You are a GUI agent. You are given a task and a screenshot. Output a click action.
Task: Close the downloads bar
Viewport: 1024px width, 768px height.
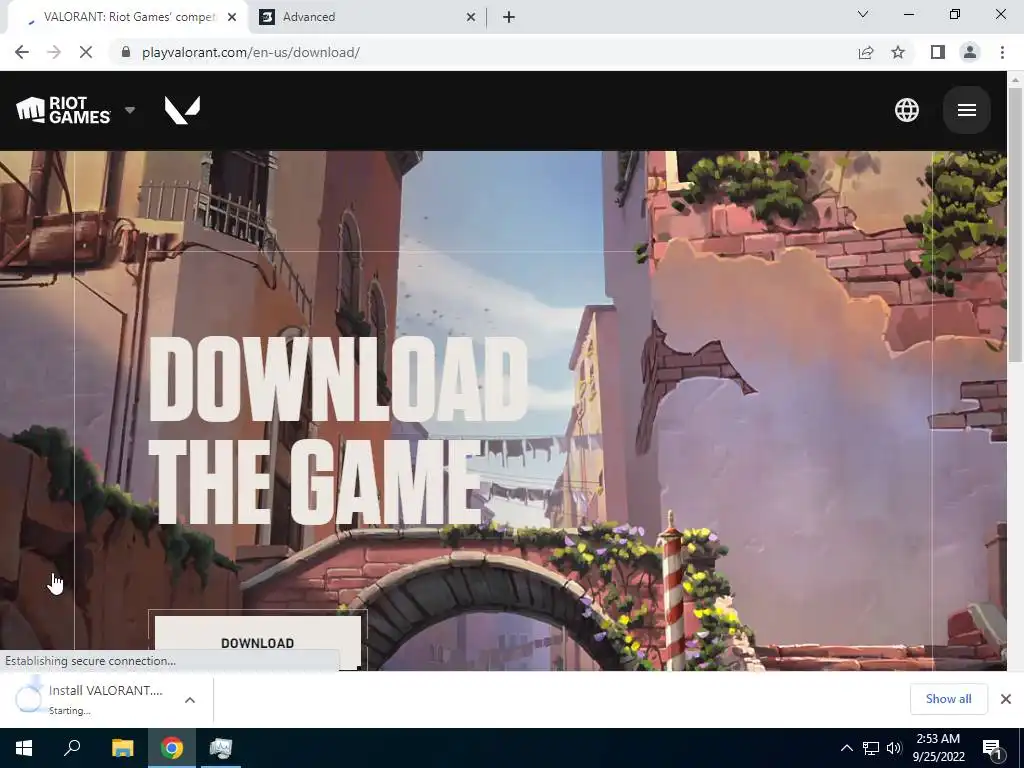pyautogui.click(x=1006, y=699)
